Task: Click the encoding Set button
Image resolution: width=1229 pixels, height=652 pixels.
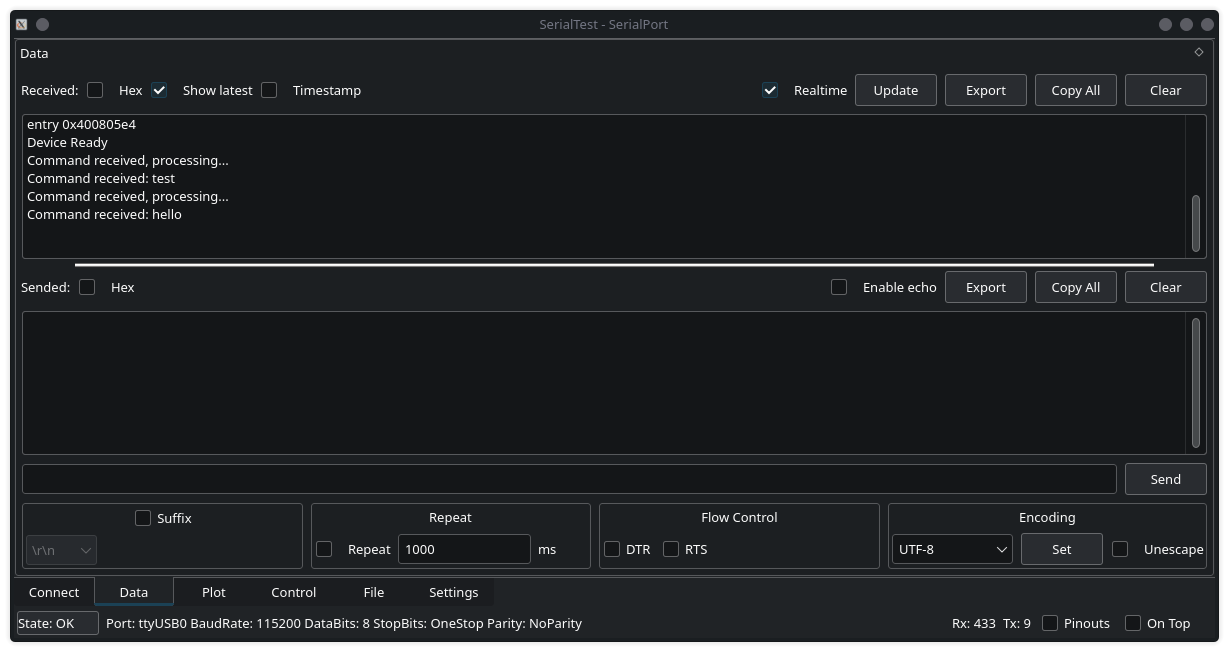Action: tap(1061, 549)
